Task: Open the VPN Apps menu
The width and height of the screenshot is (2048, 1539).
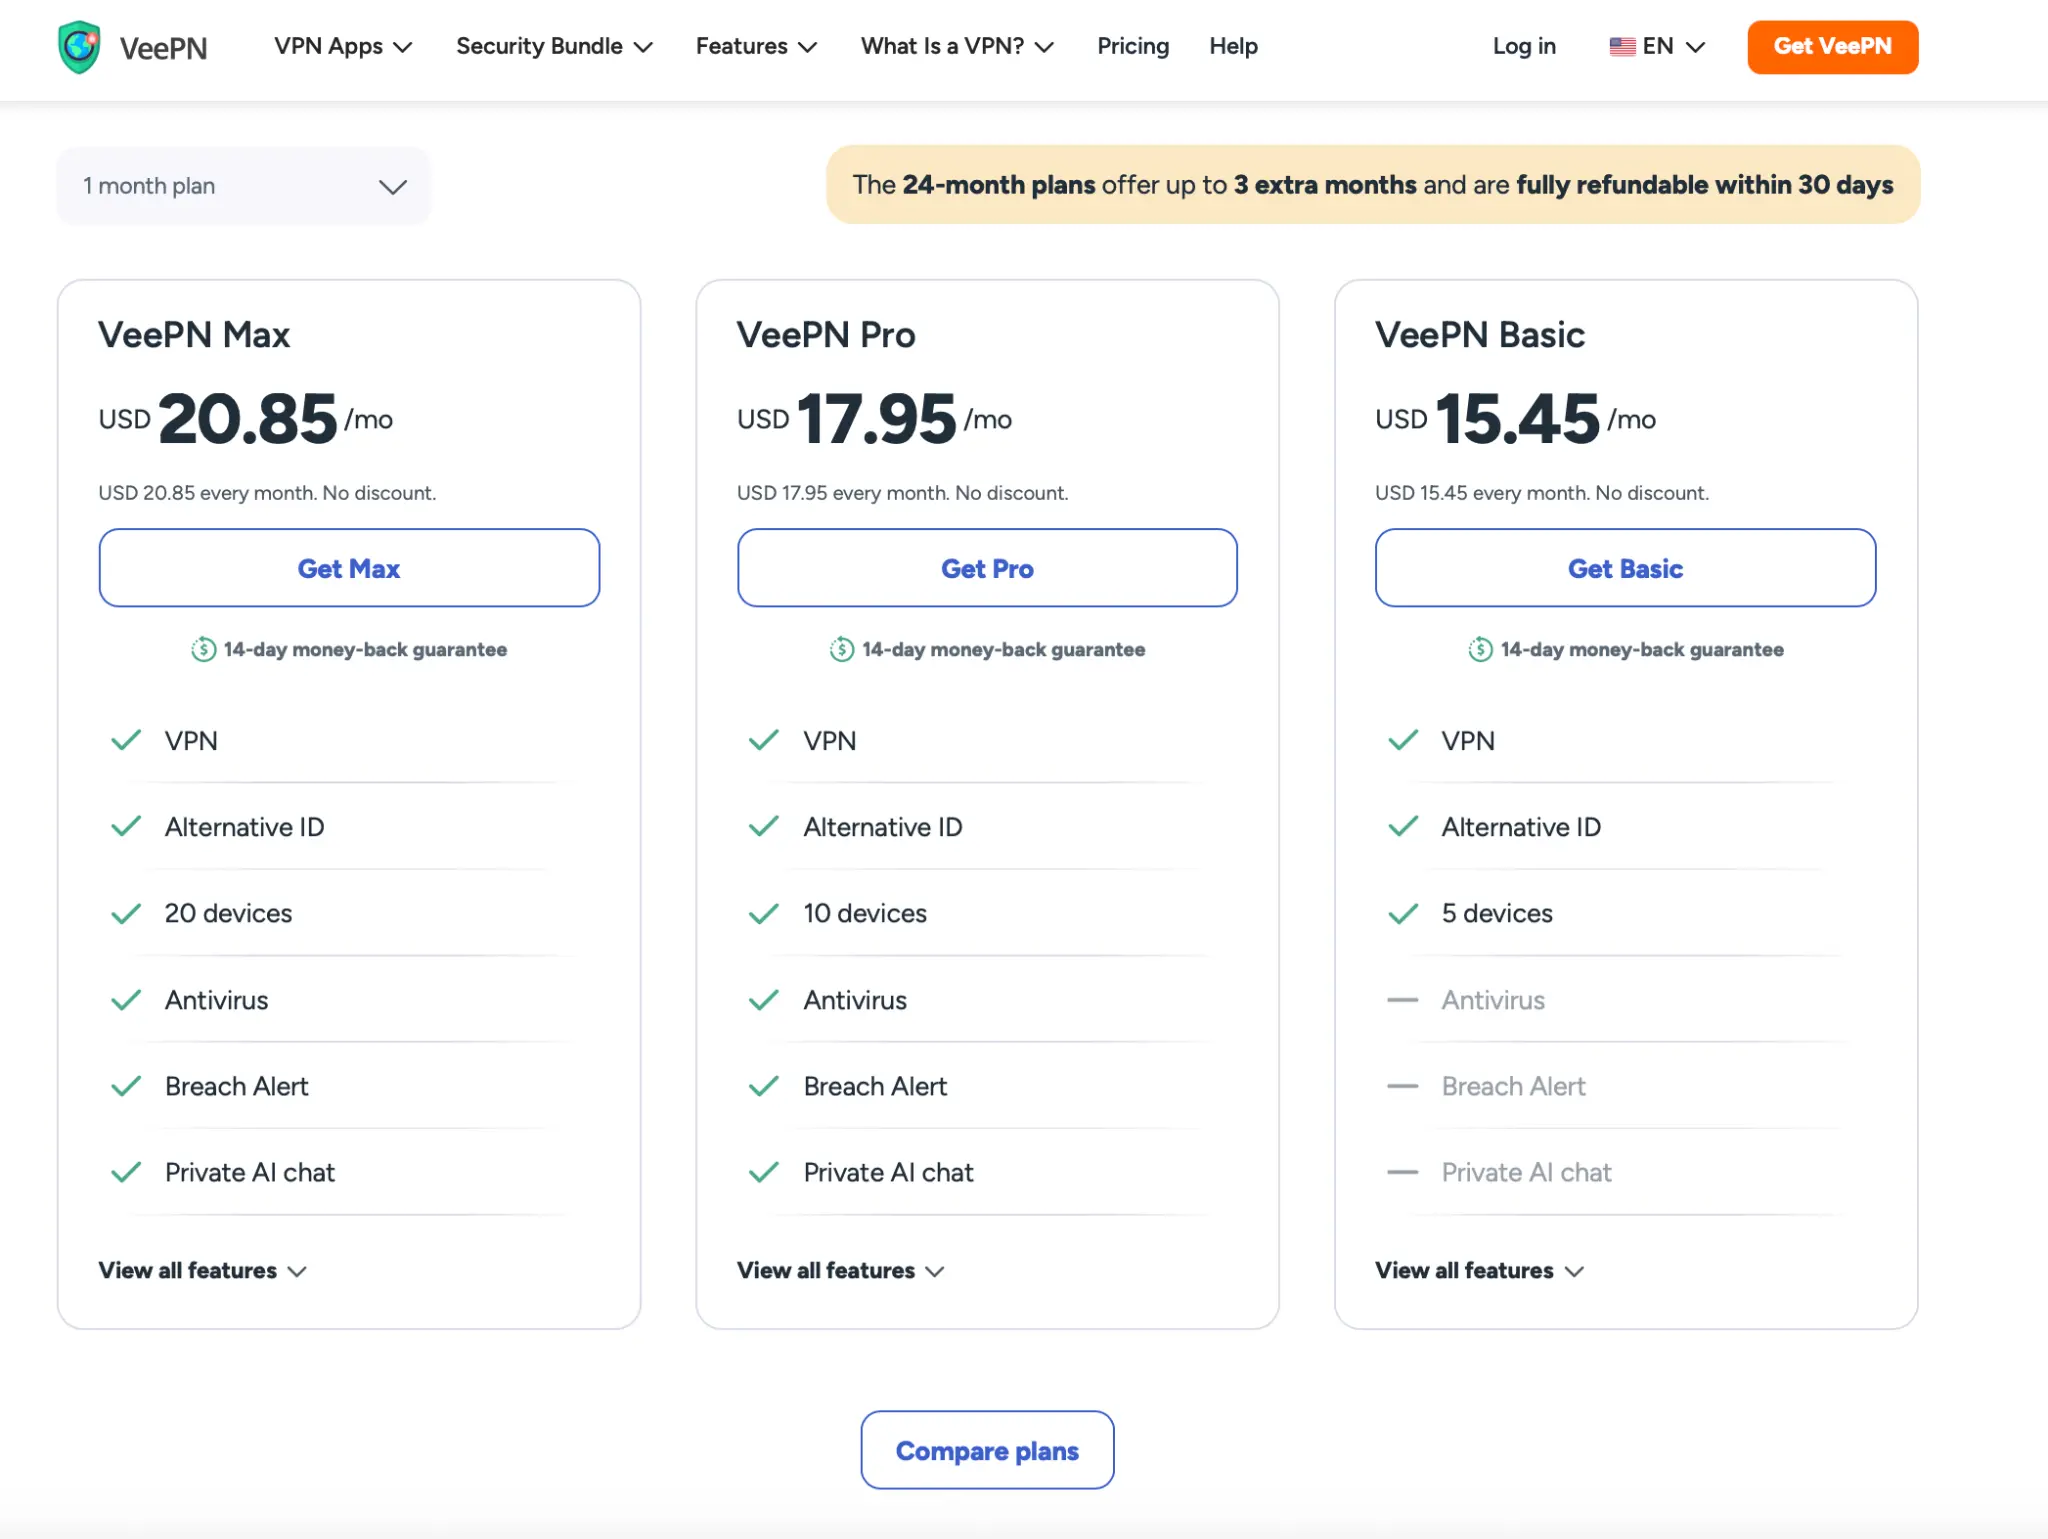Action: pyautogui.click(x=343, y=47)
